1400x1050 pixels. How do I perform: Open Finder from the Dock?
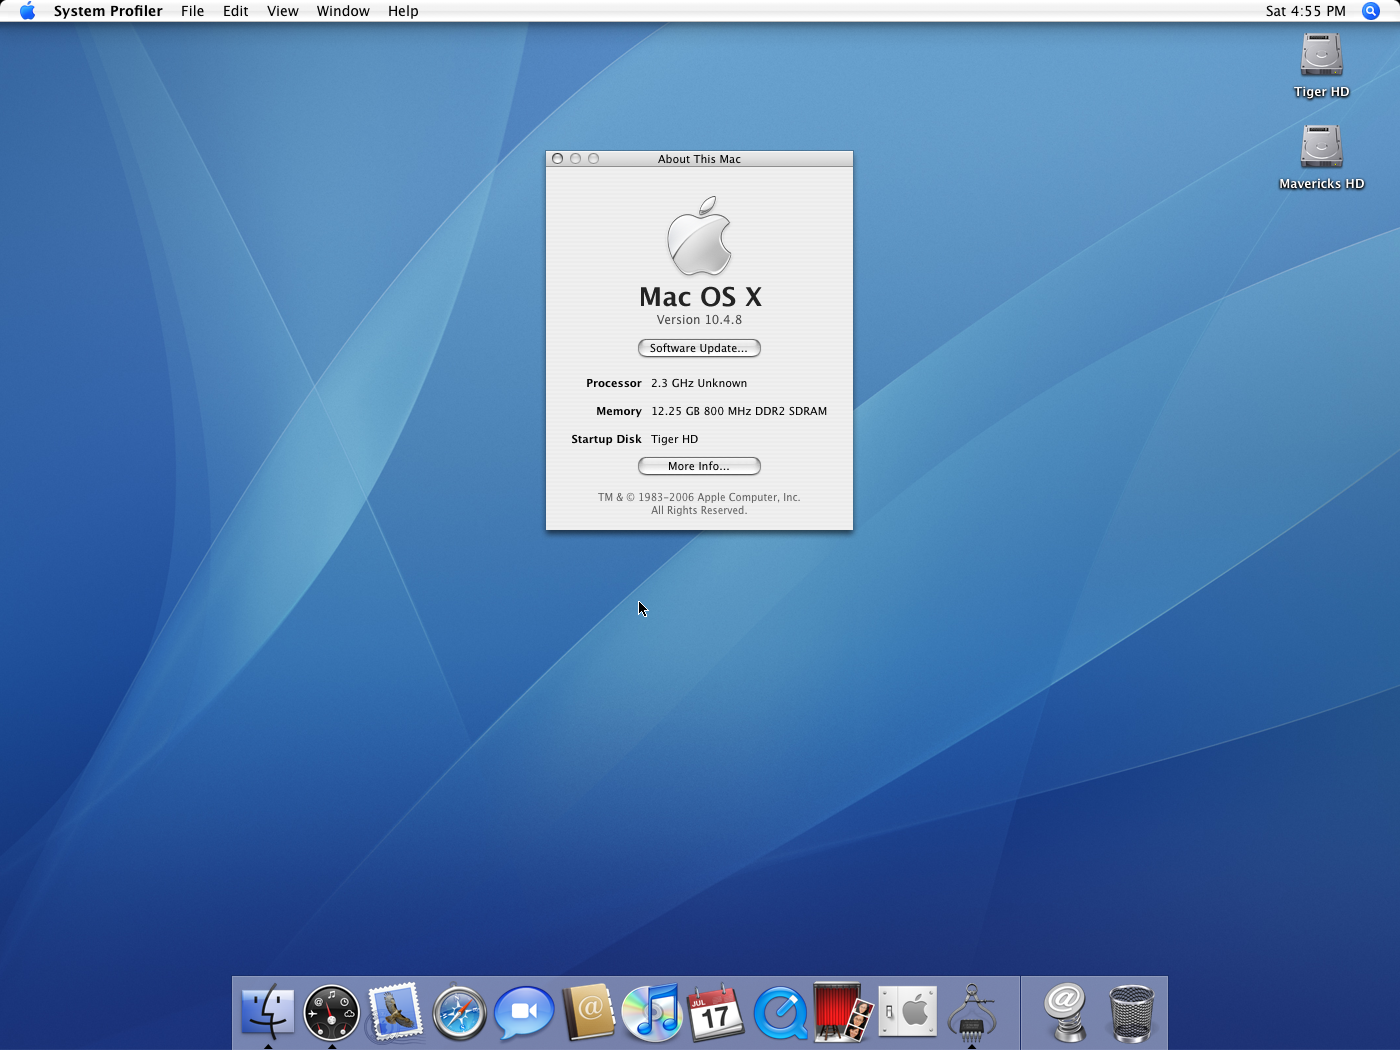(x=268, y=1012)
